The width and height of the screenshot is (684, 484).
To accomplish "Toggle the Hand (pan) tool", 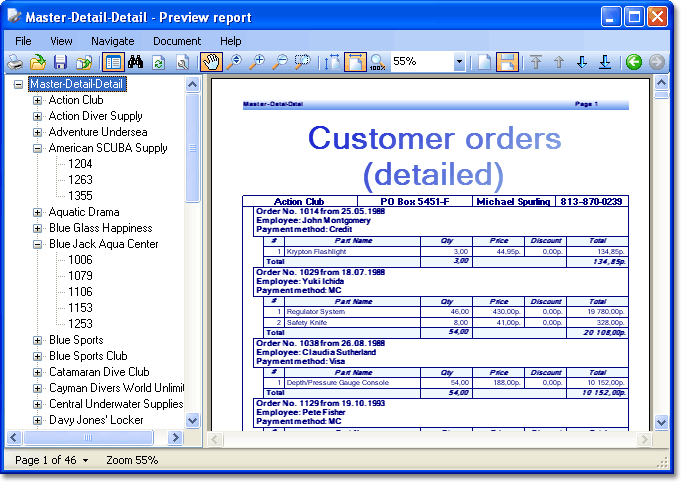I will click(x=211, y=62).
